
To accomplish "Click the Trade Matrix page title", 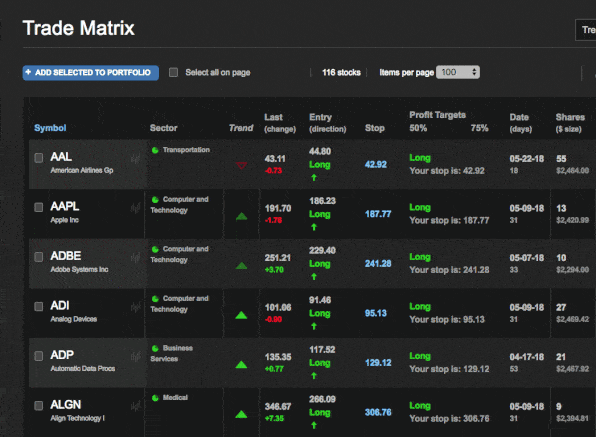I will [x=79, y=28].
